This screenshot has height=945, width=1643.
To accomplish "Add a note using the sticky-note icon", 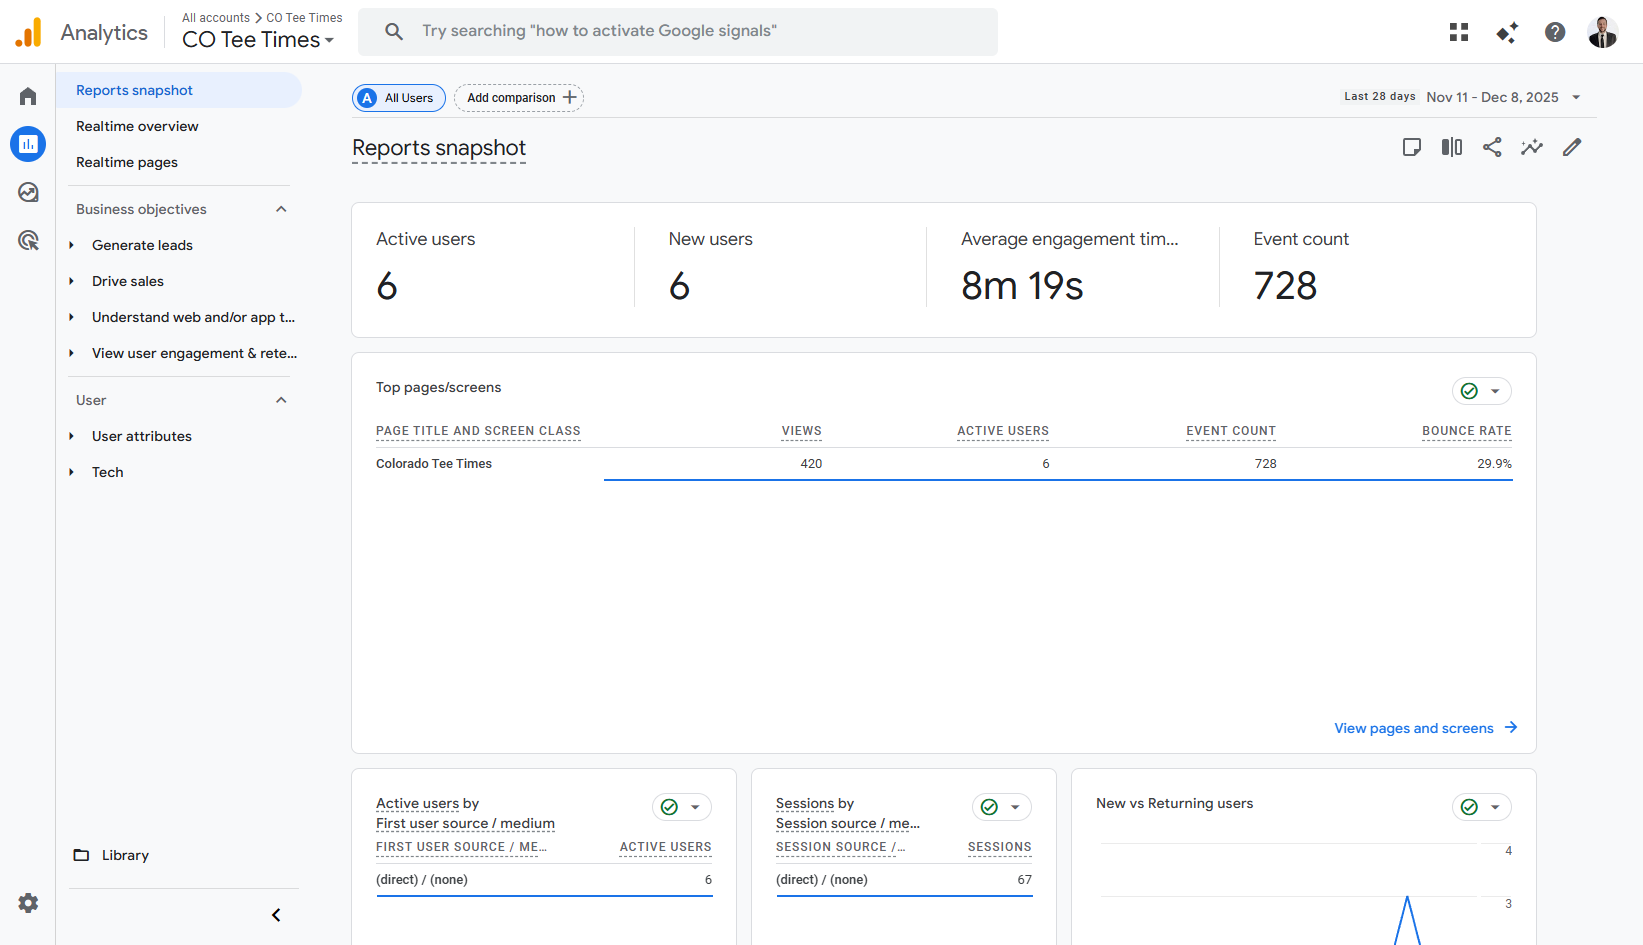I will click(1412, 147).
